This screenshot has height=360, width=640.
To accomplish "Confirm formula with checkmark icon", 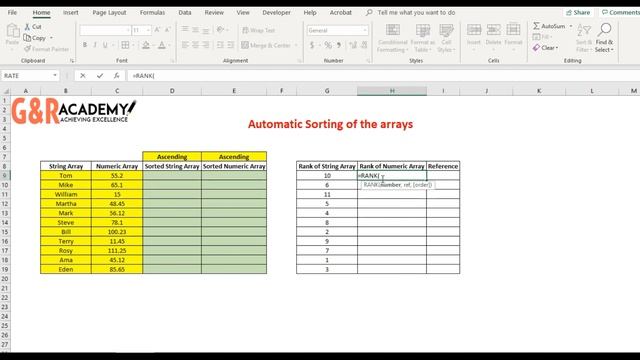I will pos(100,76).
